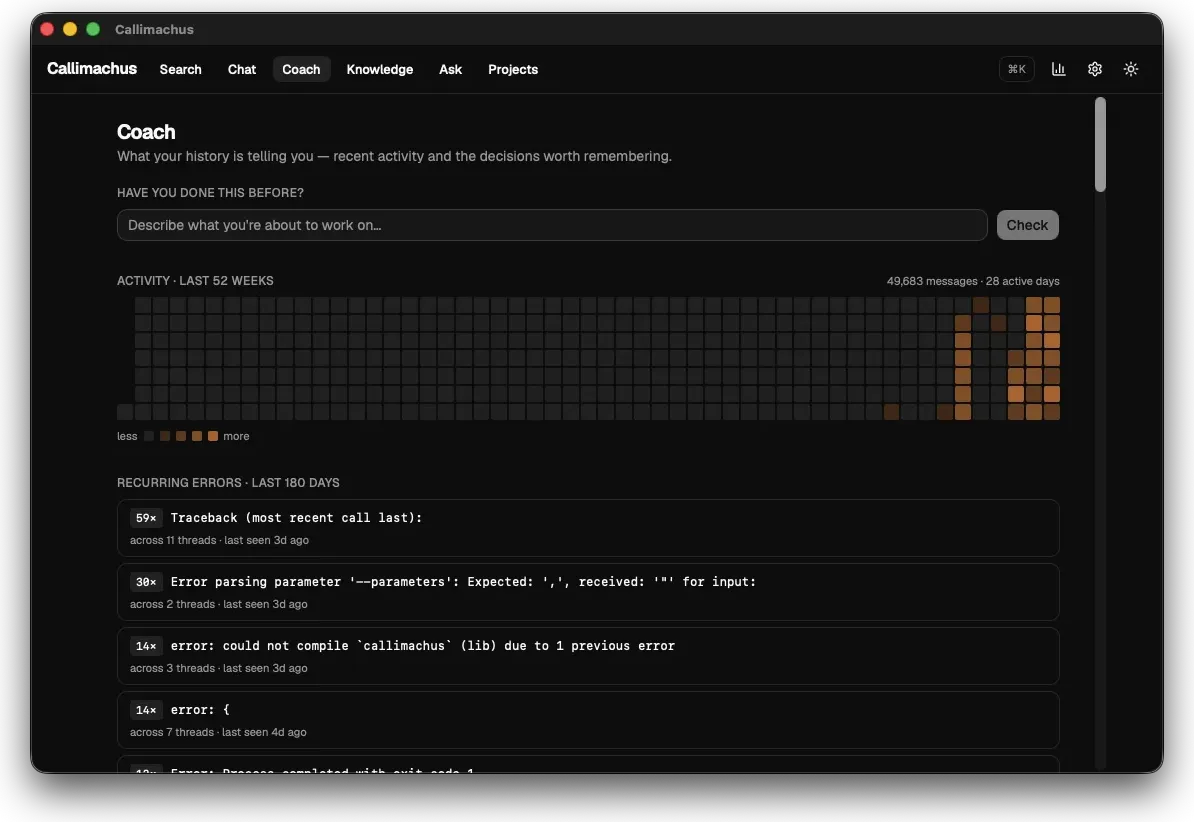Select the Coach tab

tap(302, 69)
